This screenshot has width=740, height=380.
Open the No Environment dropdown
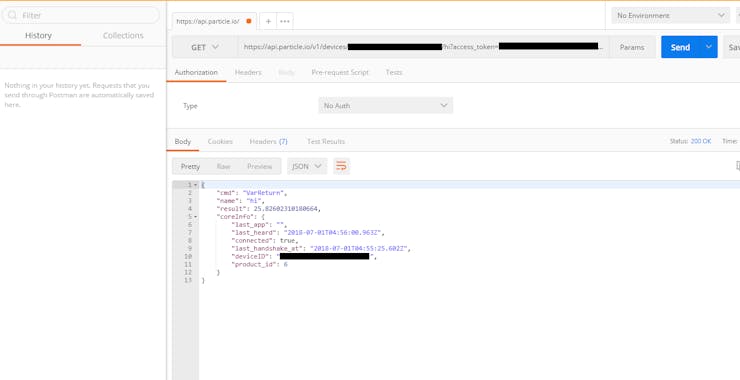(671, 16)
